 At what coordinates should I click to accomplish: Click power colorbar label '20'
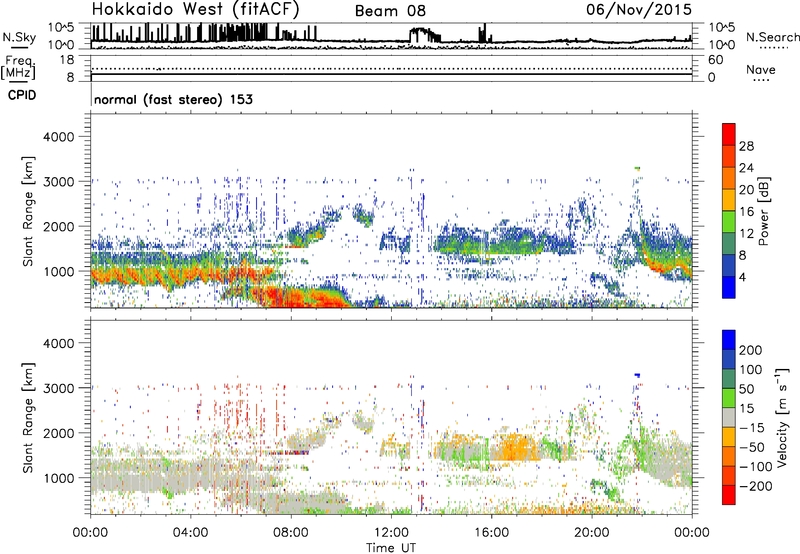click(x=746, y=190)
